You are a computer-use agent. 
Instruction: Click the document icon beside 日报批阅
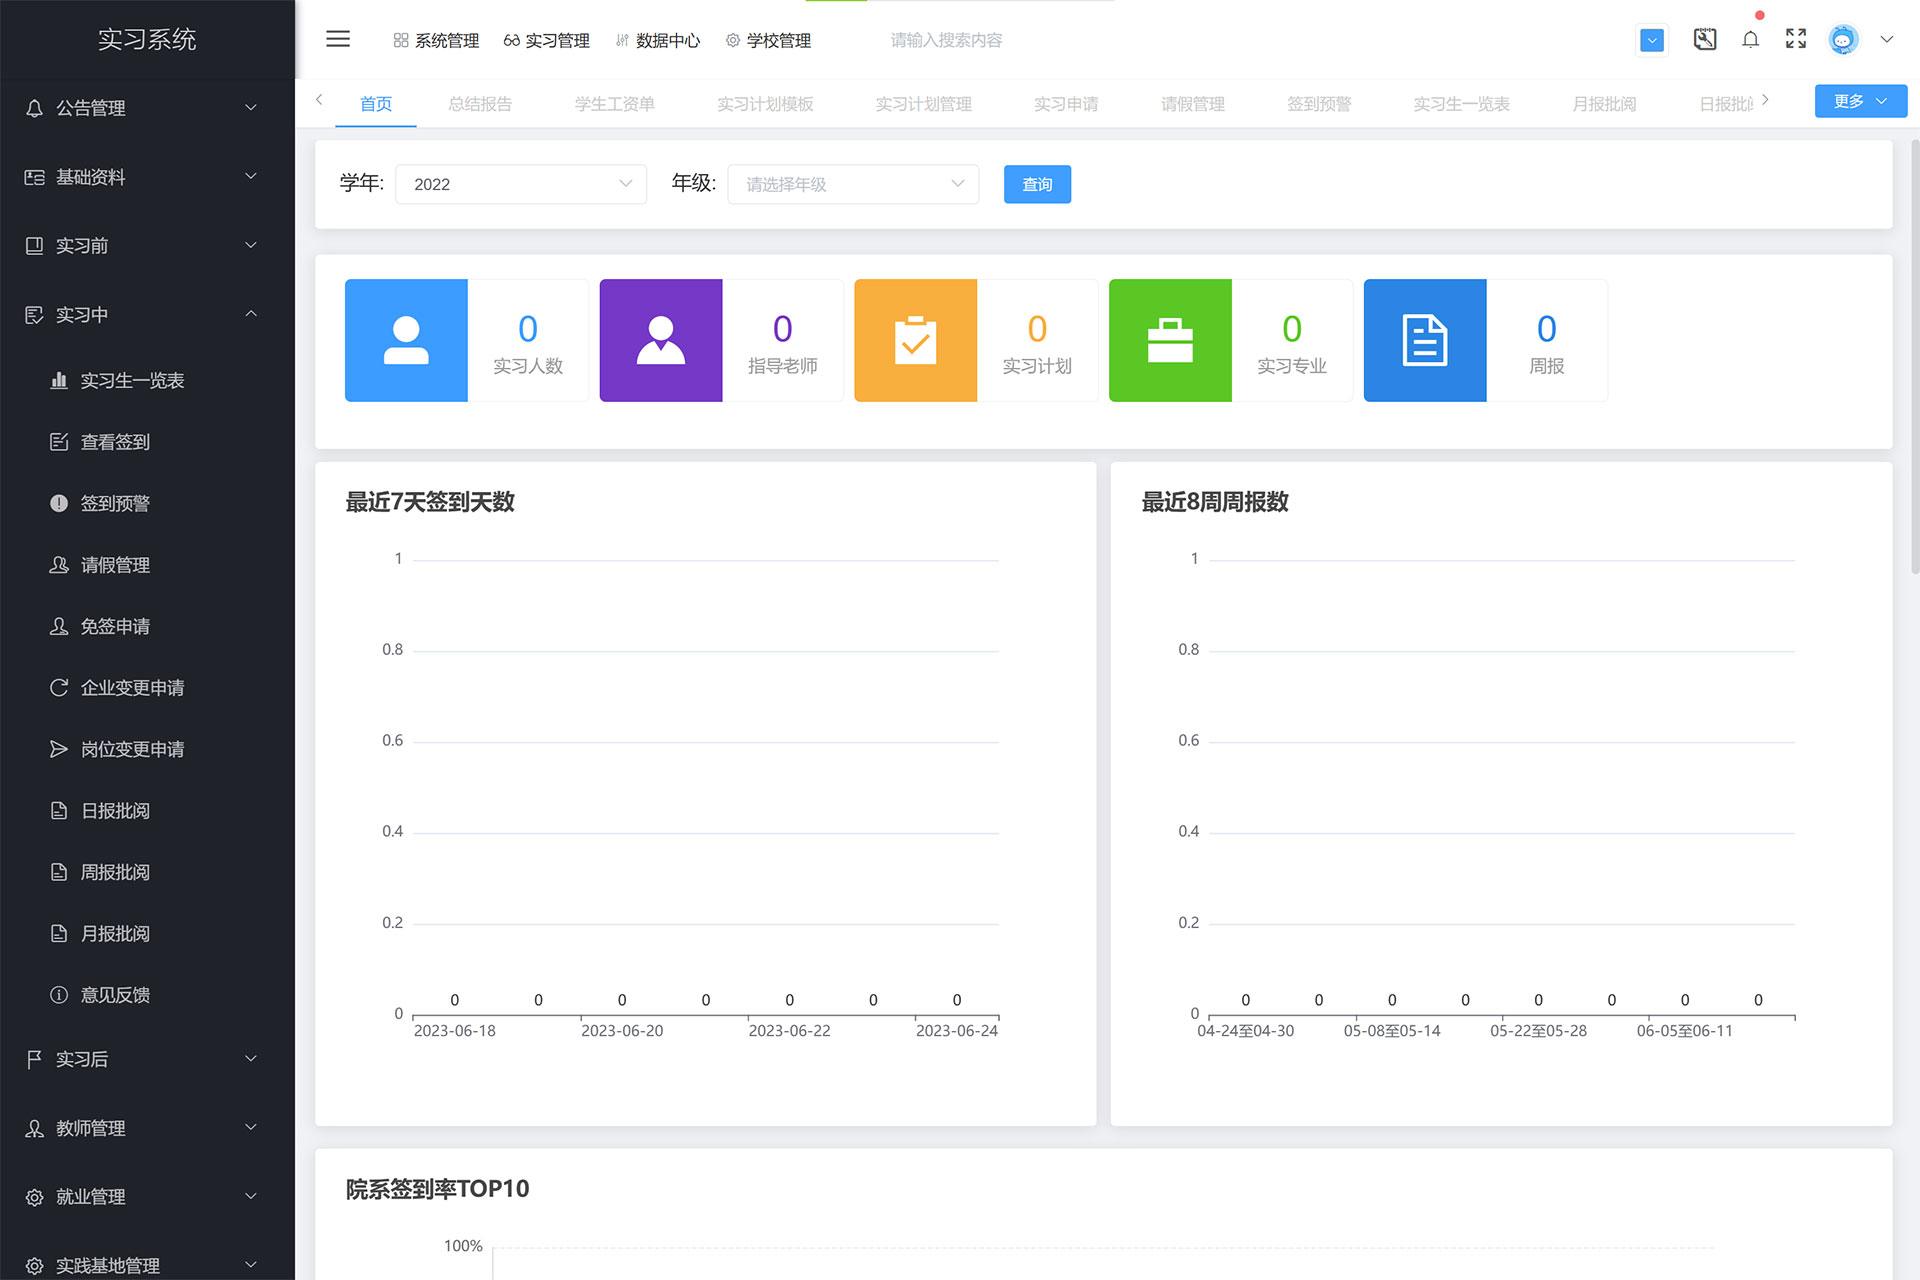pyautogui.click(x=59, y=810)
